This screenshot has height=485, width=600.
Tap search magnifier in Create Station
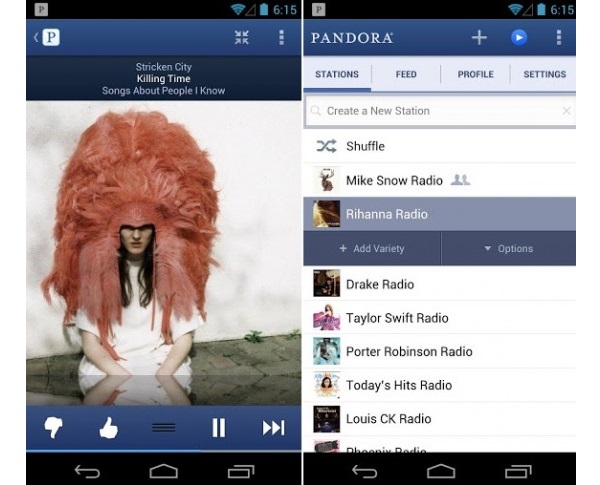tap(316, 111)
